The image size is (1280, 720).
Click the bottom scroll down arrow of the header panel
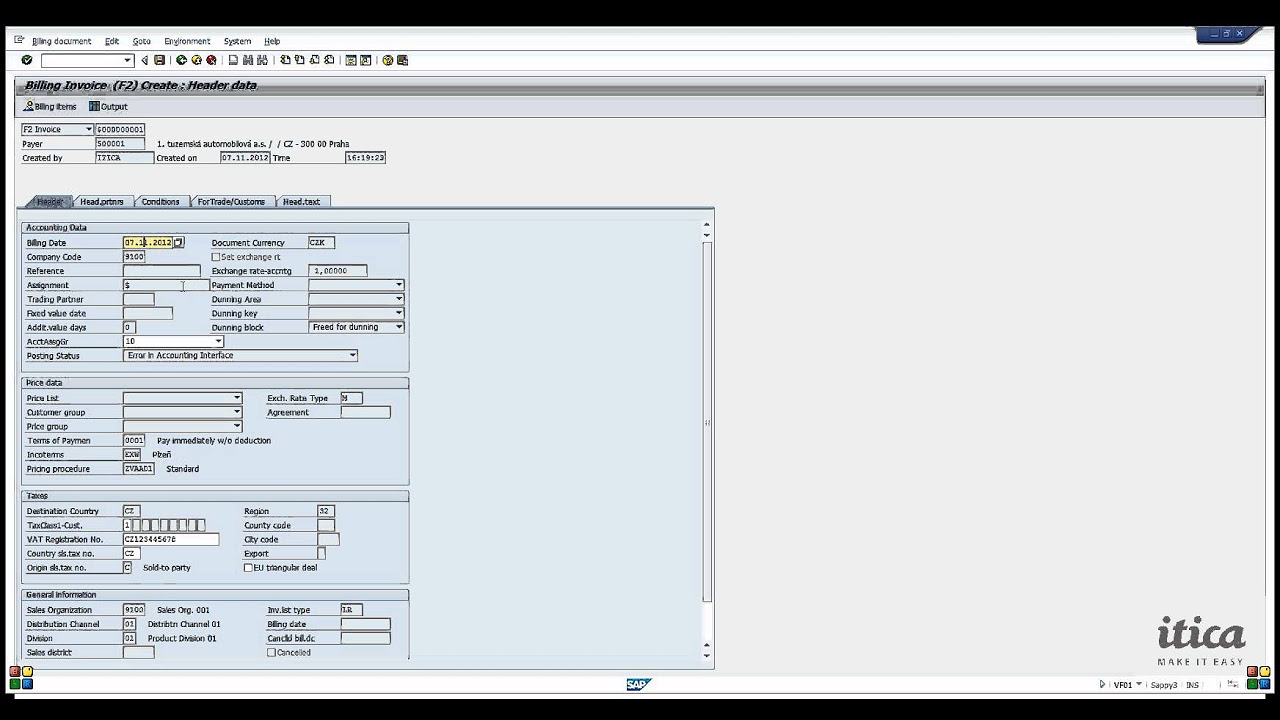[707, 655]
